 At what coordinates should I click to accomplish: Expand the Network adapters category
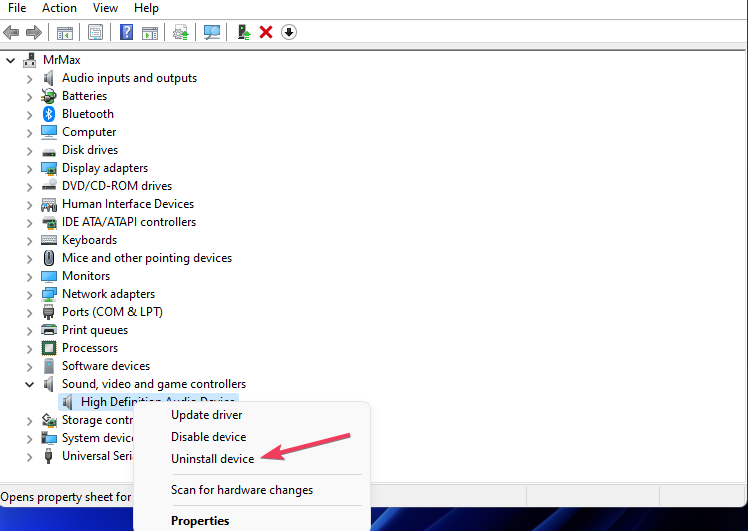(30, 295)
